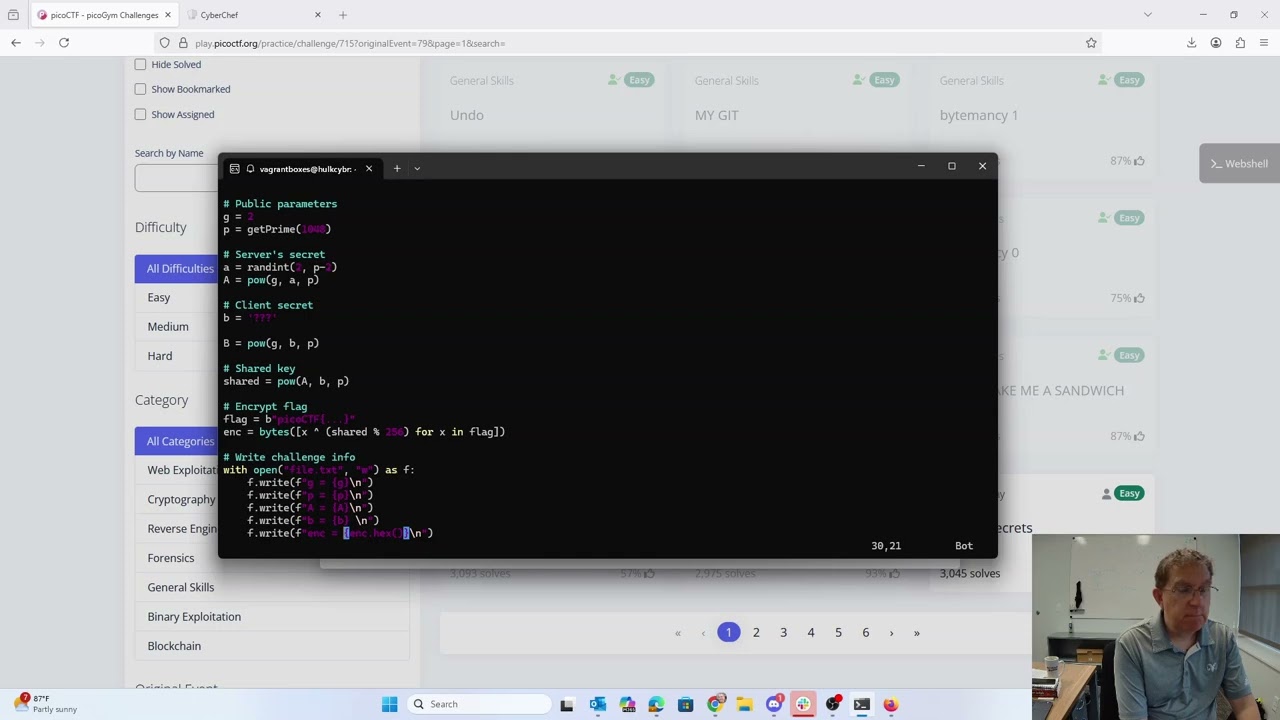Go to page 5 of challenges

[x=838, y=632]
